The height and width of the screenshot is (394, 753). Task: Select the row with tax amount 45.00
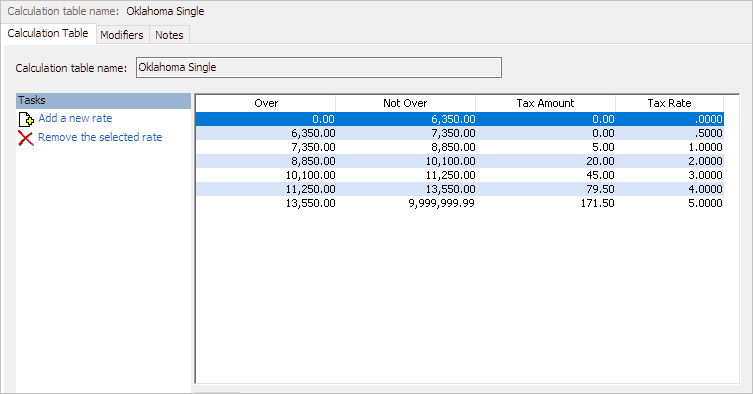460,175
